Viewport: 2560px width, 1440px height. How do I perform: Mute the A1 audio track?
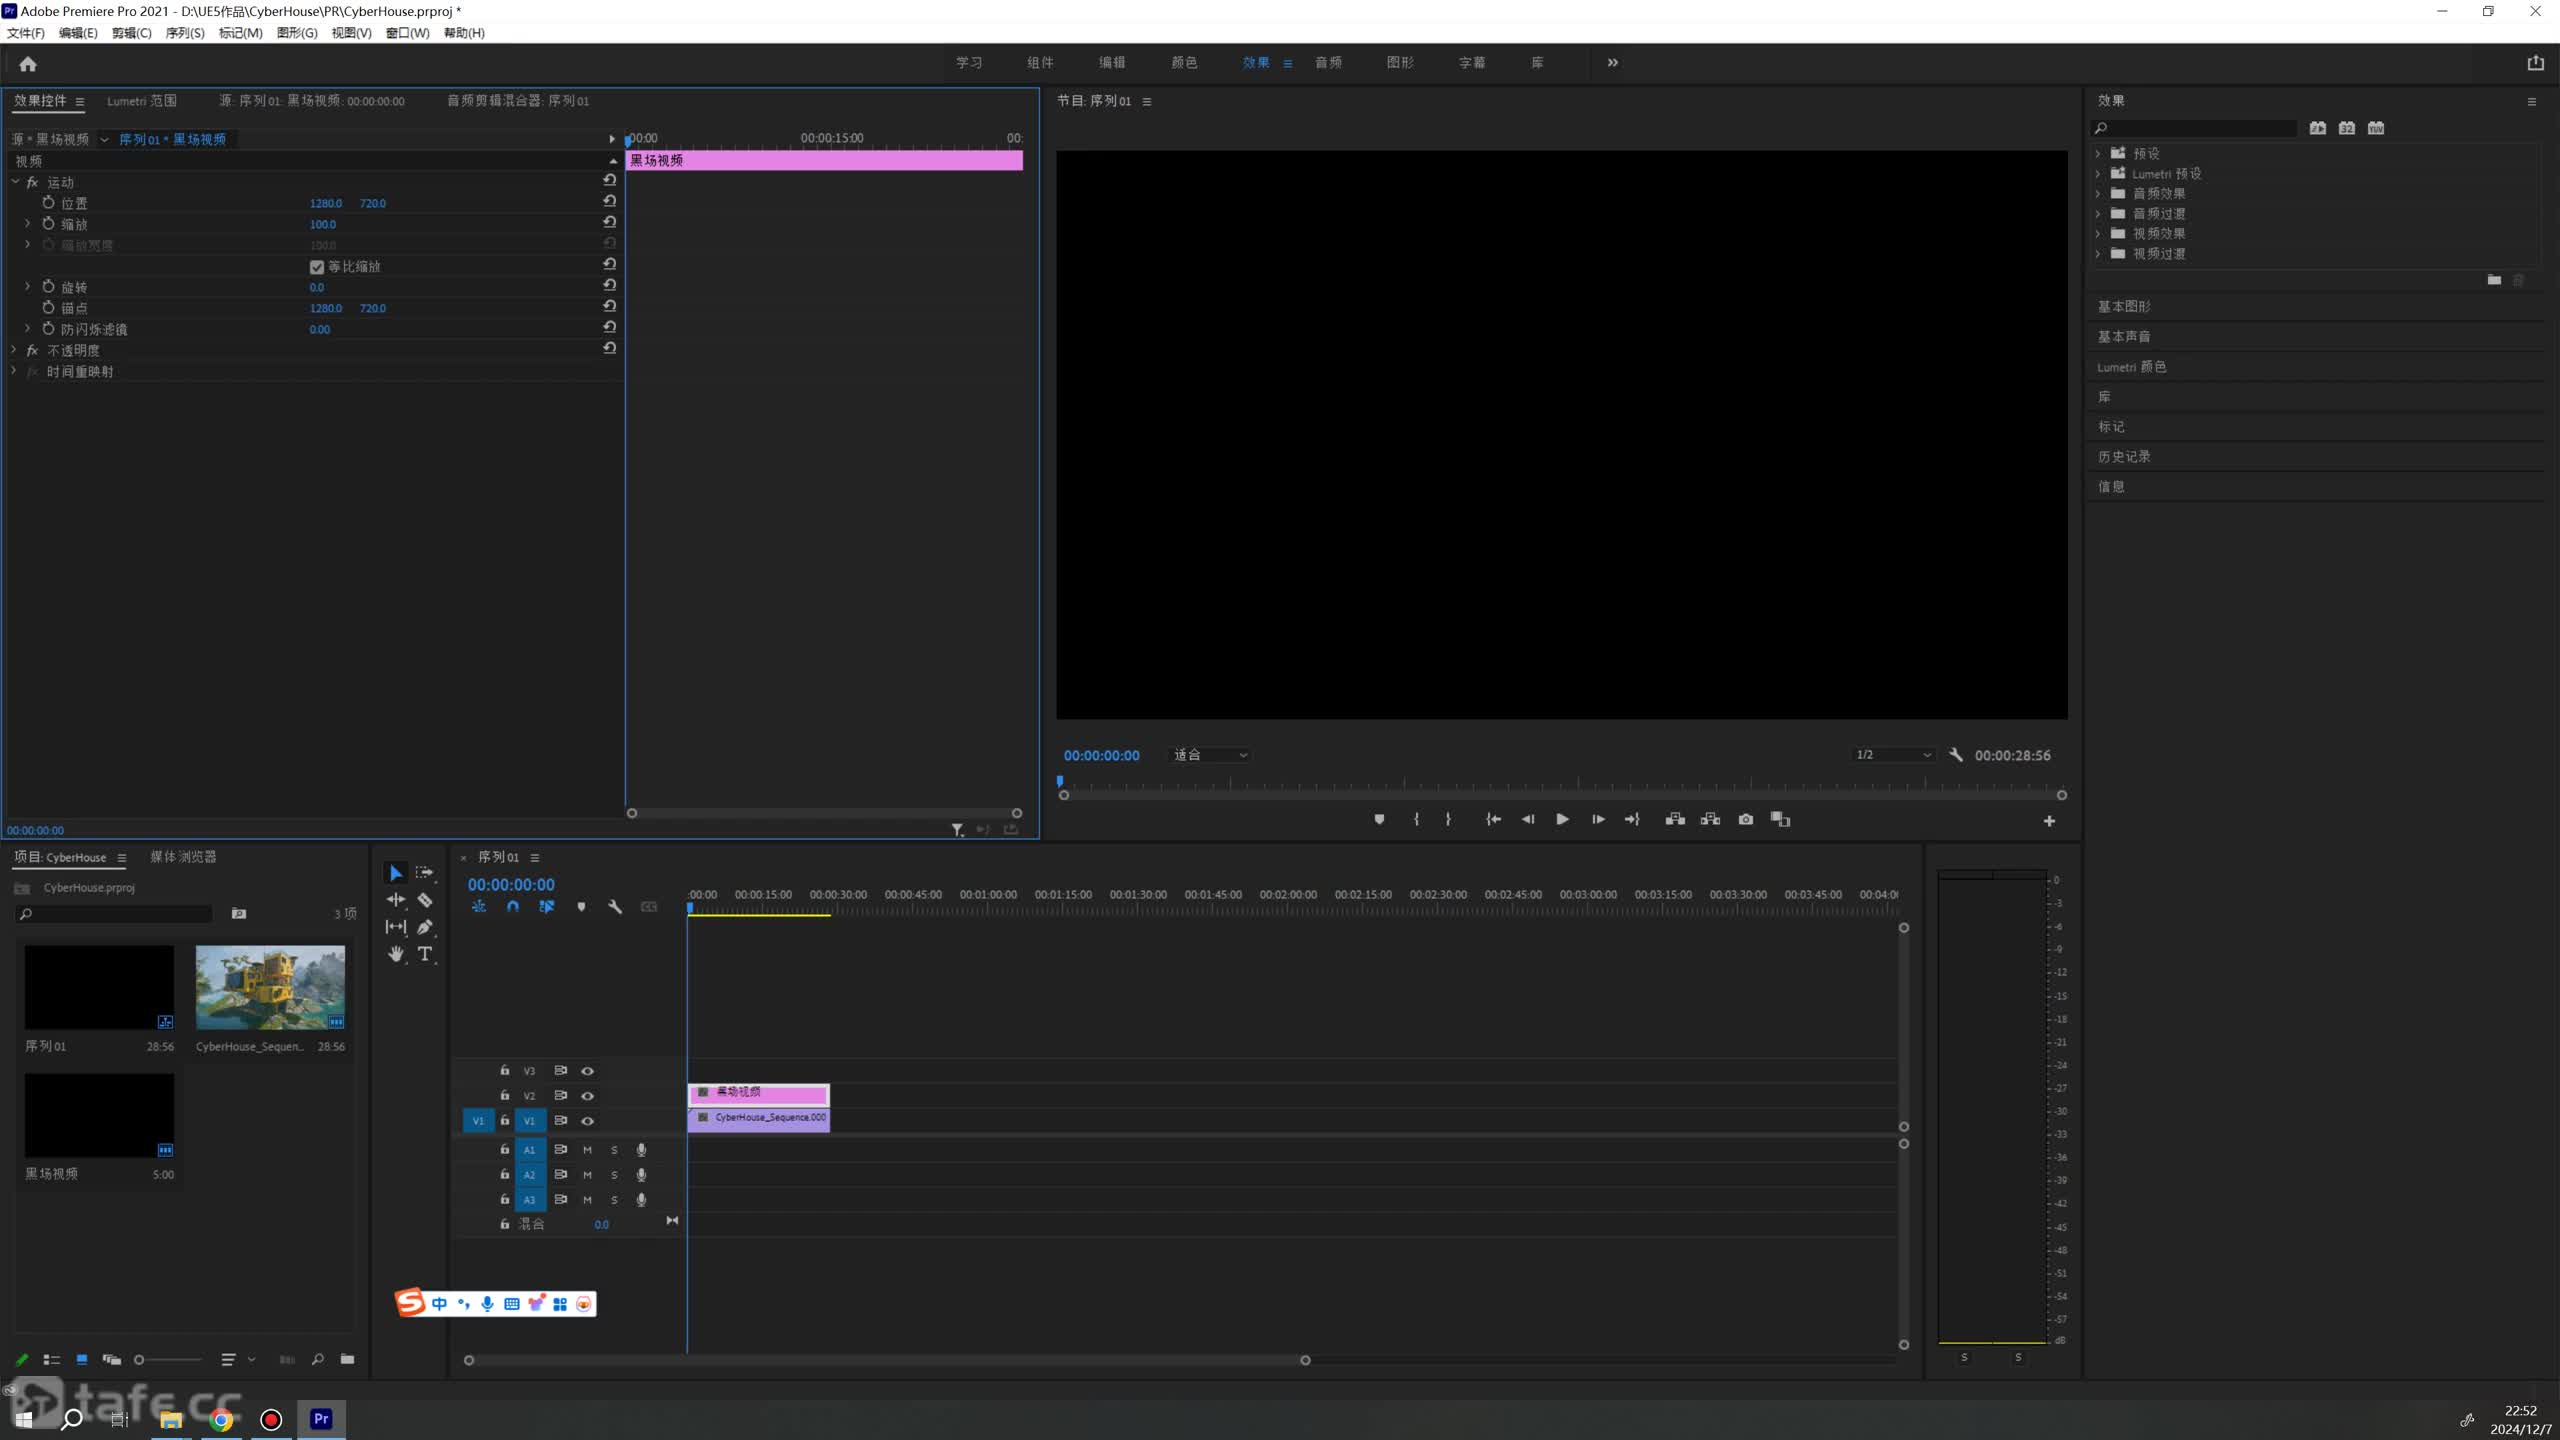(x=587, y=1150)
